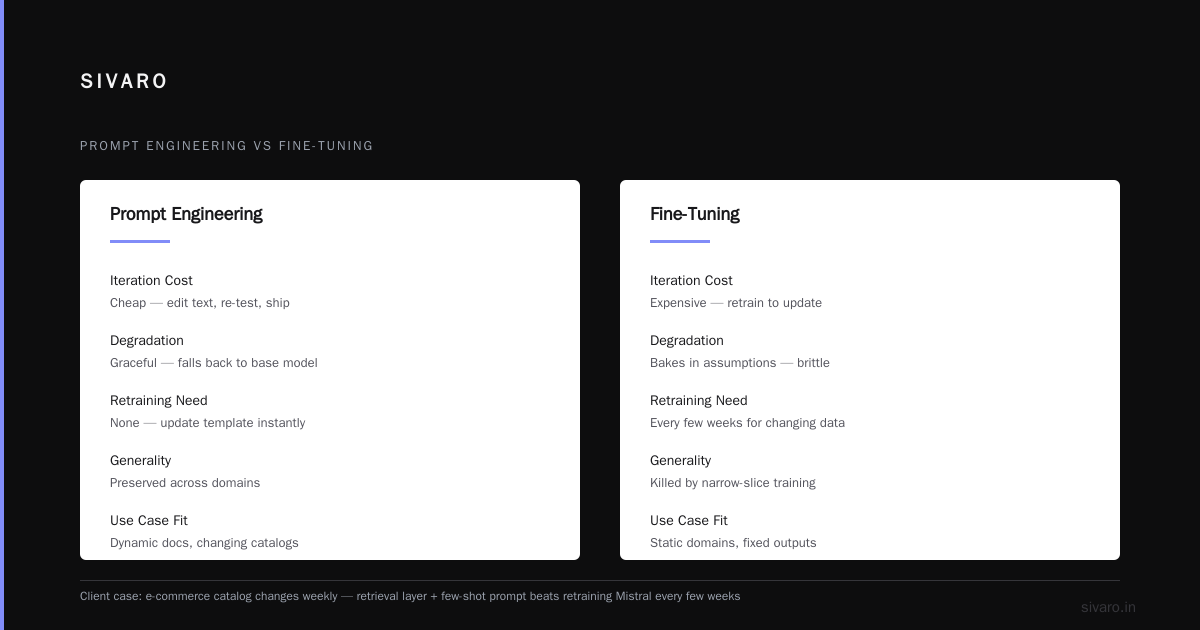Select 'Generality' label in Prompt Engineering card
This screenshot has height=630, width=1200.
(x=140, y=461)
